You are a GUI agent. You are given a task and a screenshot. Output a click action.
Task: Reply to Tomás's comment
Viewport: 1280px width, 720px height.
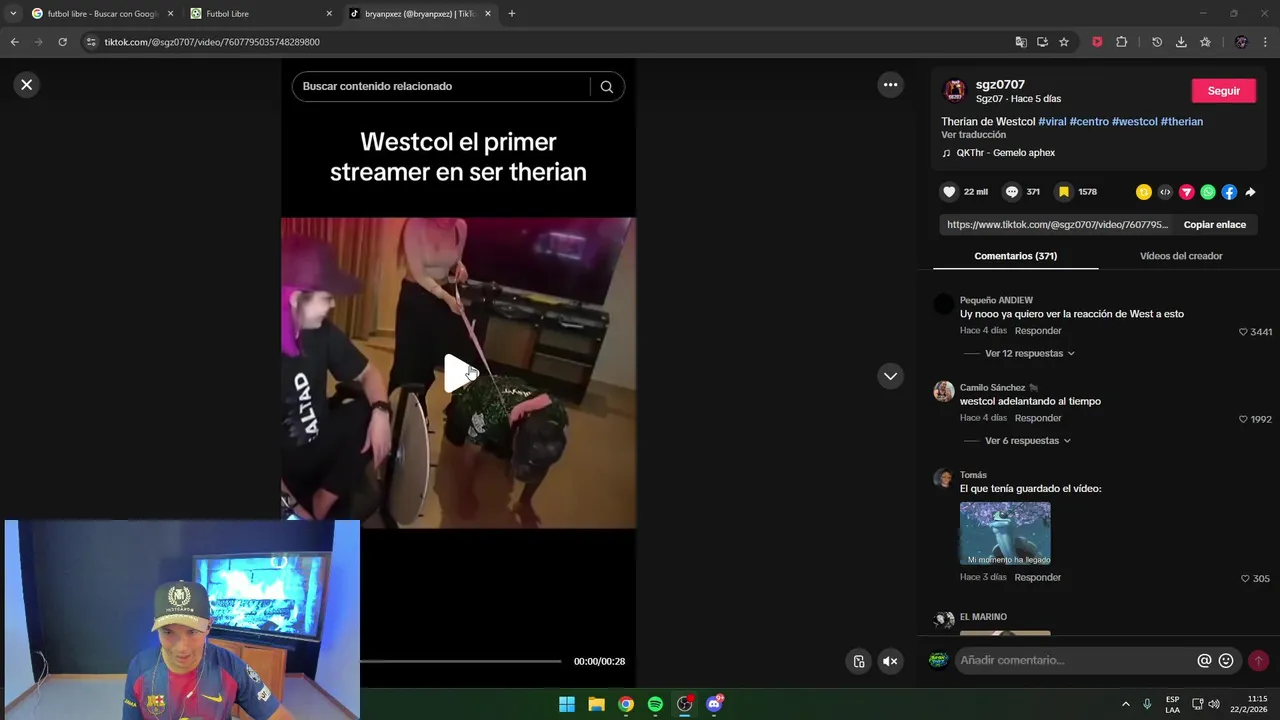[1038, 577]
